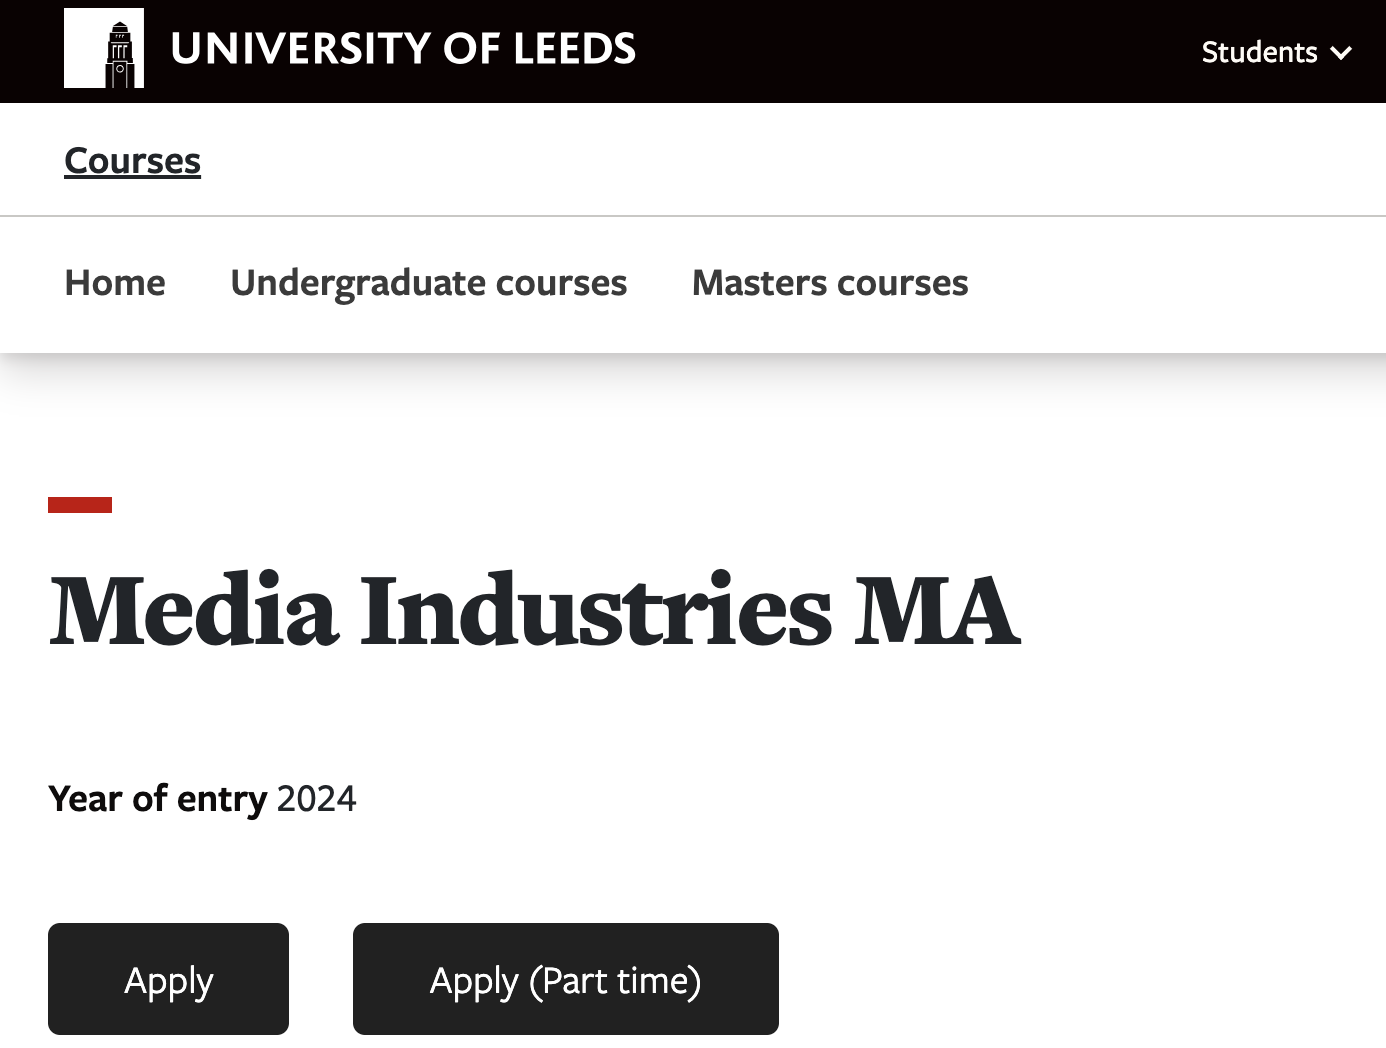Click the Year of entry label
1386x1048 pixels.
click(158, 799)
